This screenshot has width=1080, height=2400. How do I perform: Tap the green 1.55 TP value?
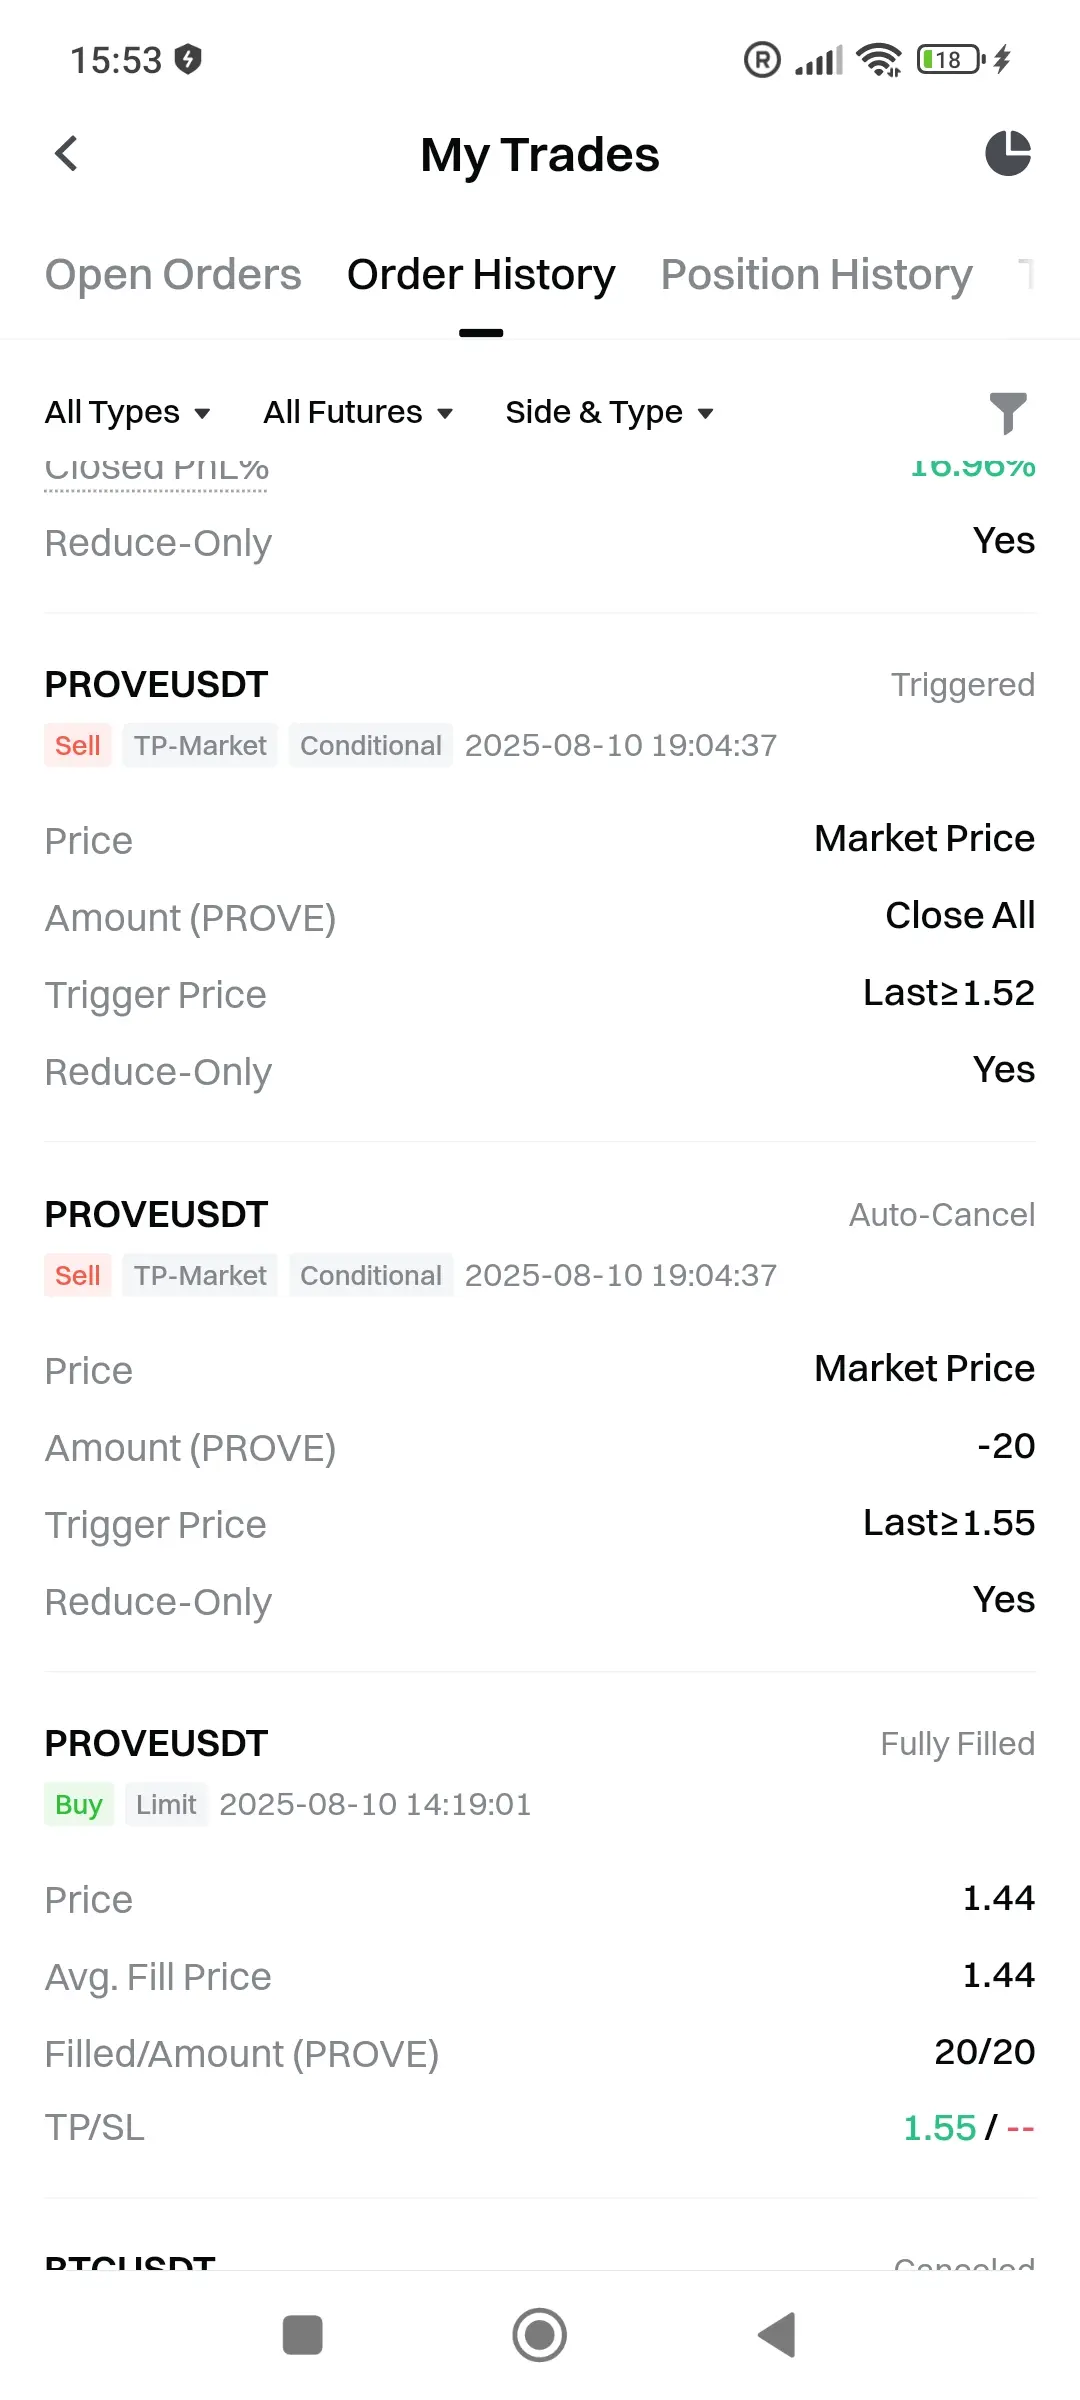pyautogui.click(x=939, y=2127)
